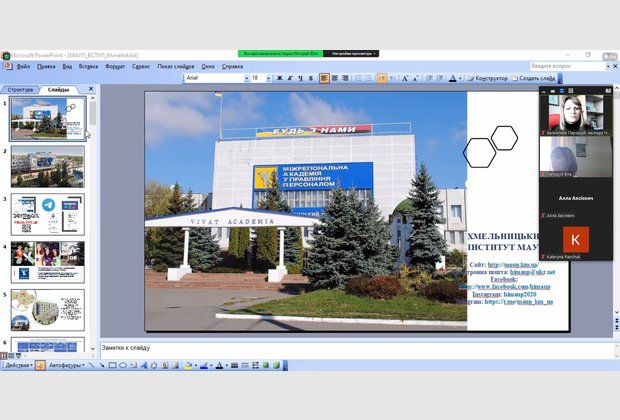Open the fill color picker
This screenshot has width=620, height=420.
187,365
